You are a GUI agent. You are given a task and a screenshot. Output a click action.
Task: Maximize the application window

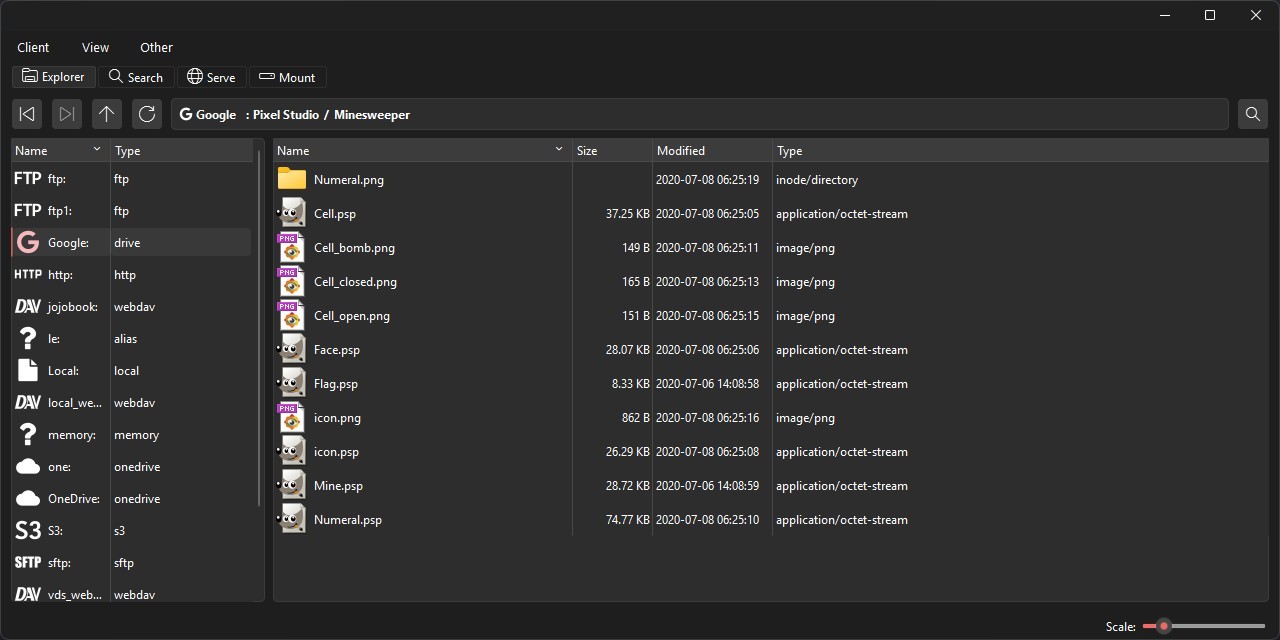click(1210, 15)
